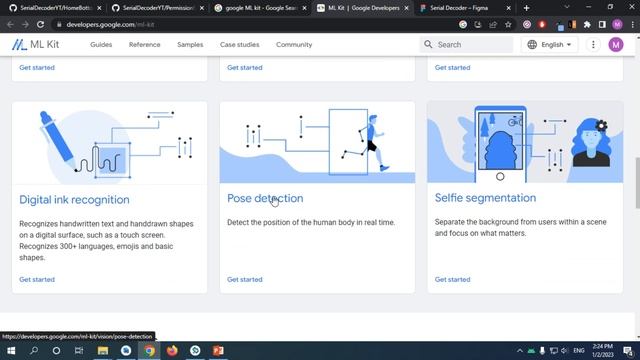Open the Guides menu

point(101,44)
